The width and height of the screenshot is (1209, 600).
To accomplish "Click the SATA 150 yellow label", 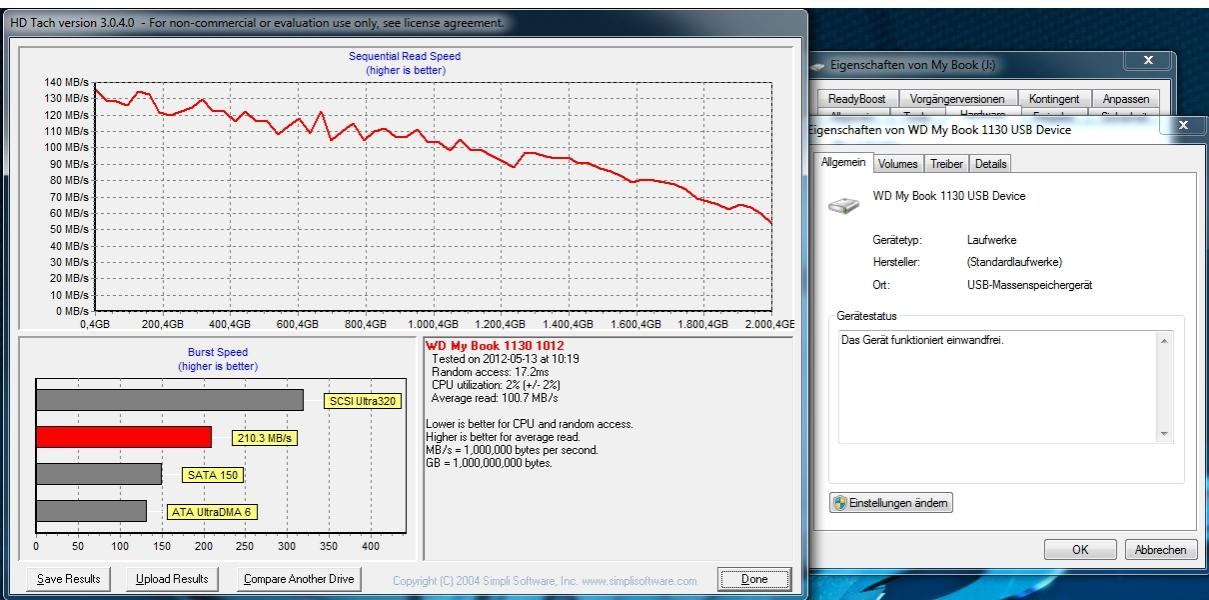I will [213, 475].
